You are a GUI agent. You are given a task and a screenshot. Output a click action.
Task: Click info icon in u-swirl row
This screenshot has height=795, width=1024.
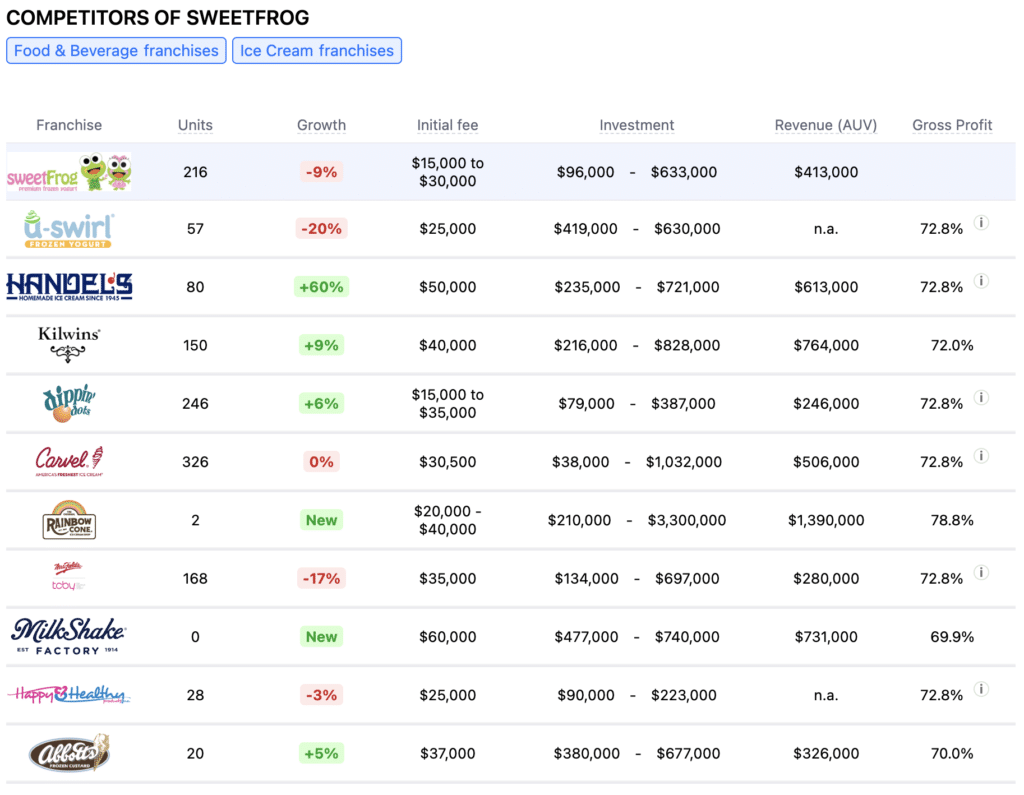pyautogui.click(x=981, y=223)
